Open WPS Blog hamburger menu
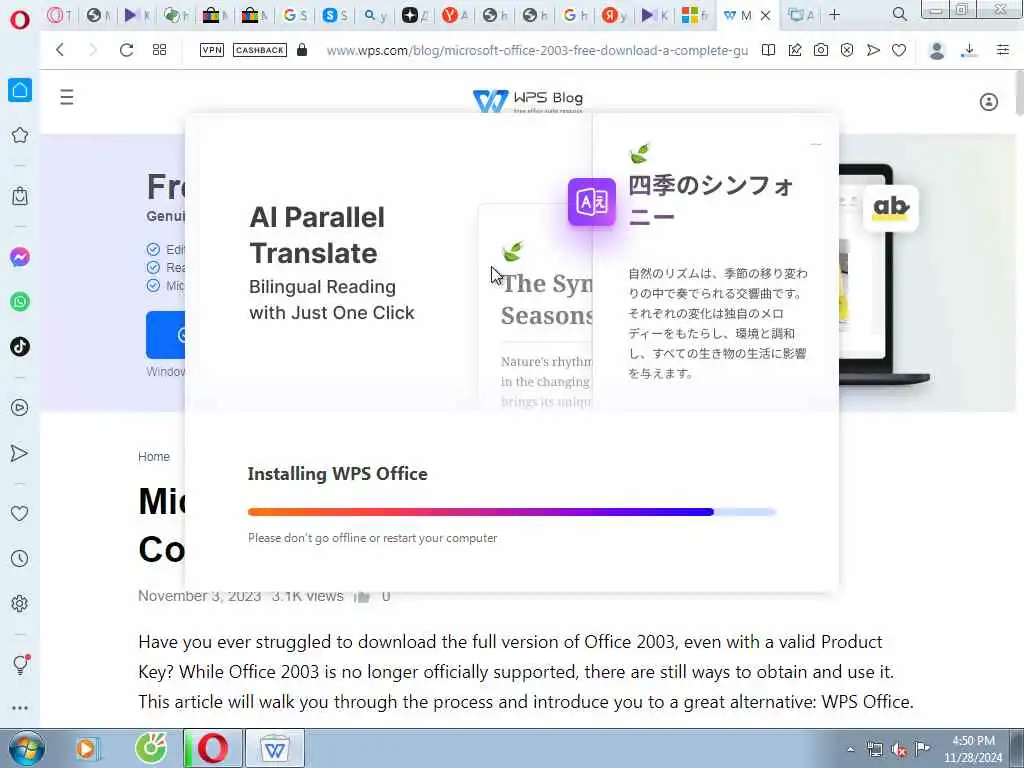The height and width of the screenshot is (768, 1024). [x=67, y=98]
